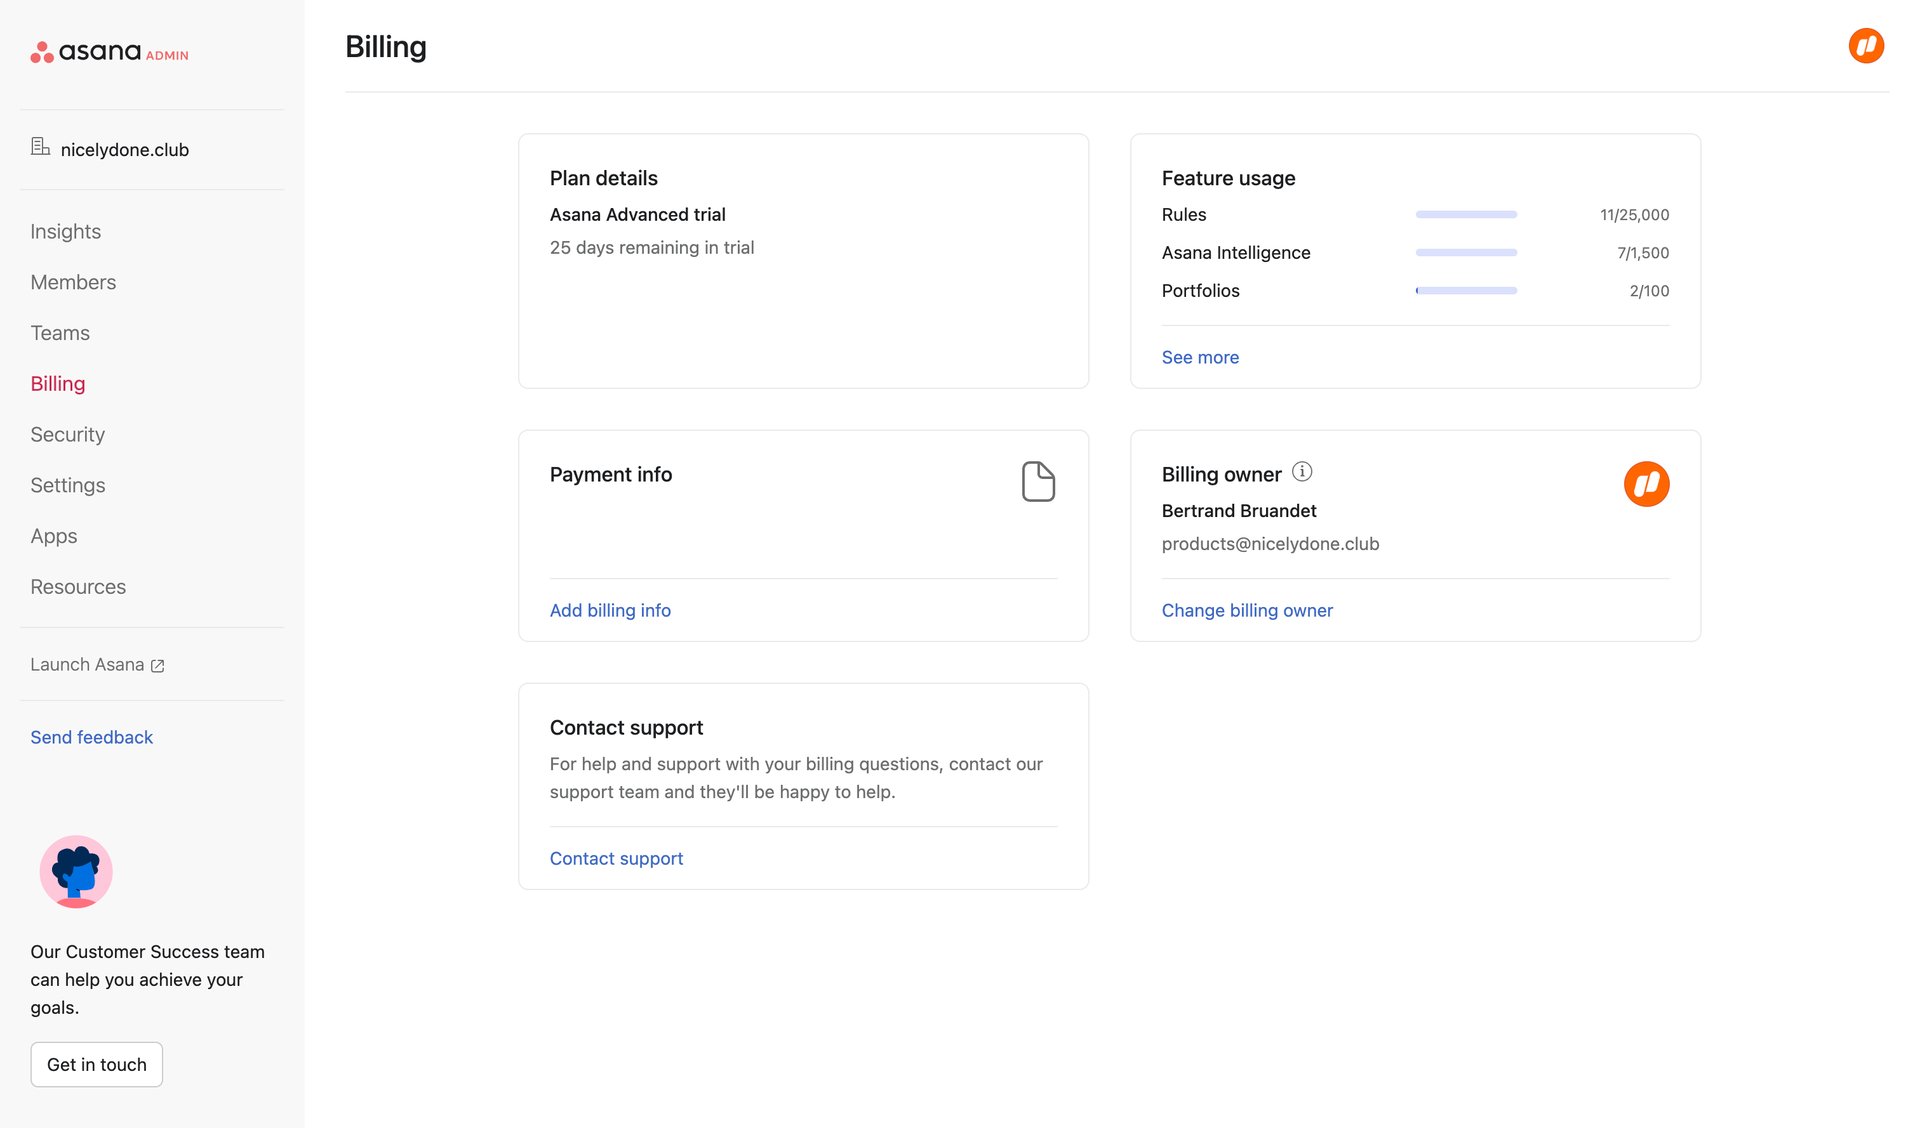Click the building icon beside nicelydone.club

click(40, 146)
